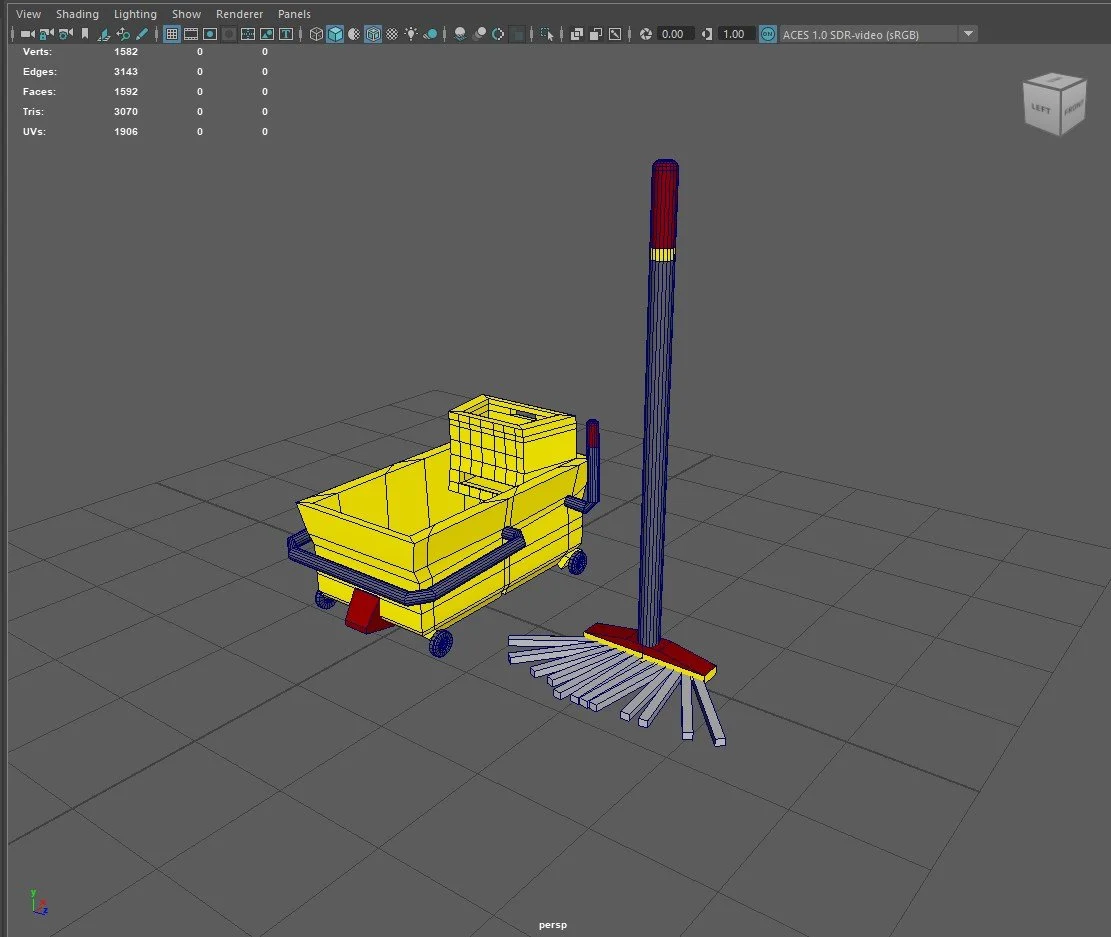Switch the viewport to Wireframe shading
This screenshot has height=937, width=1111.
pyautogui.click(x=316, y=34)
